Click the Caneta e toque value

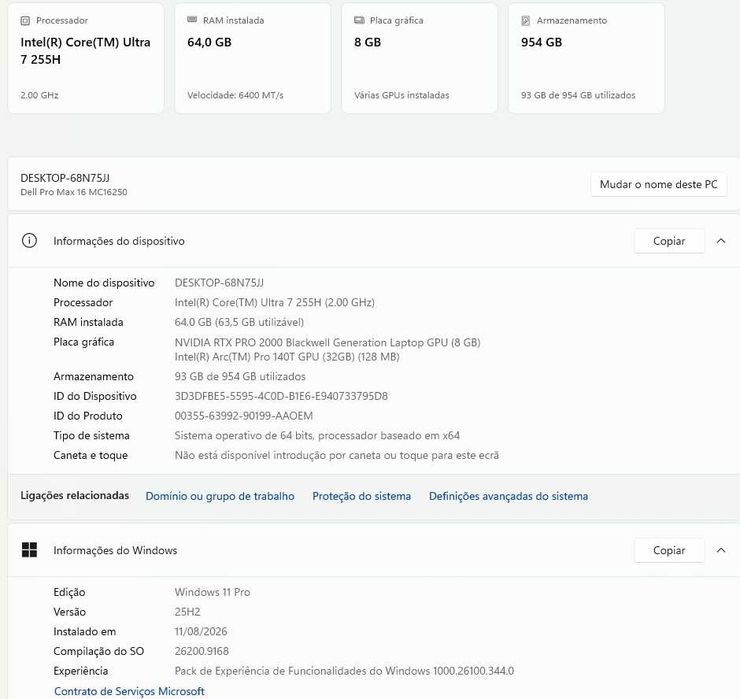[x=337, y=455]
